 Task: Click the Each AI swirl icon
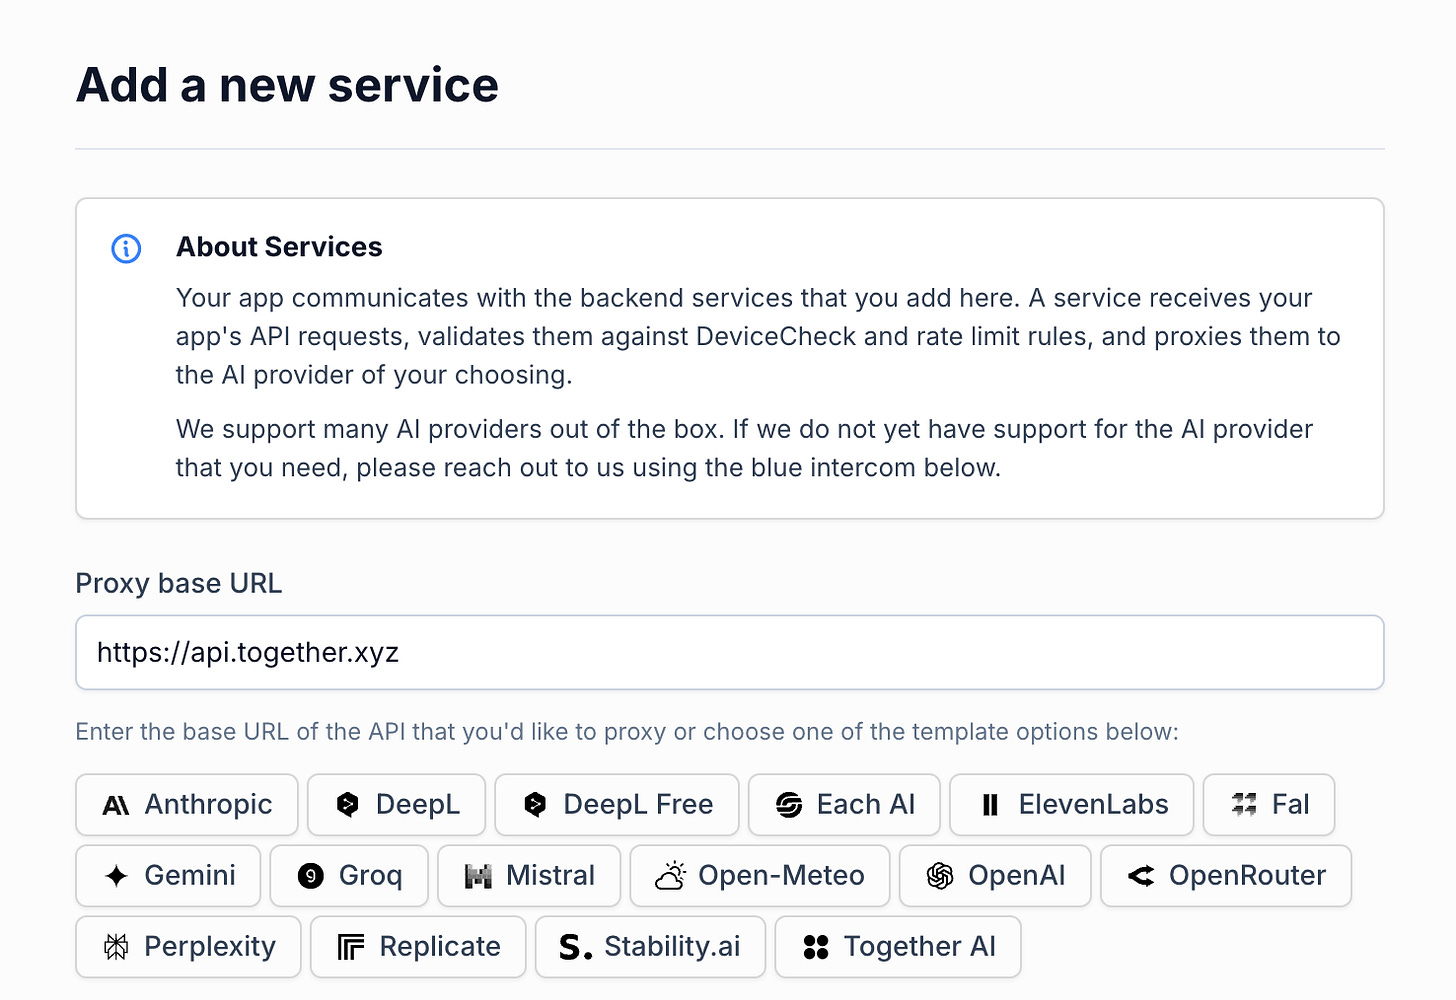789,805
